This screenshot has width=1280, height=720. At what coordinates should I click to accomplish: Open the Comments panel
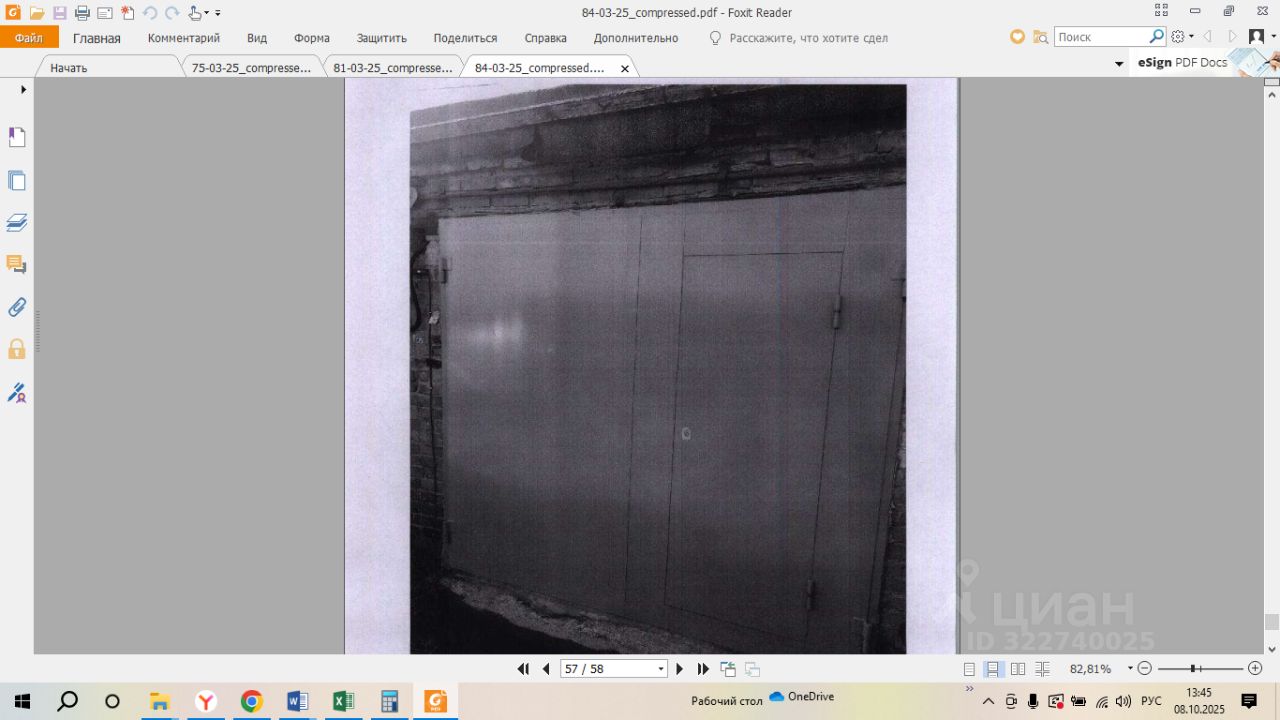[x=17, y=265]
